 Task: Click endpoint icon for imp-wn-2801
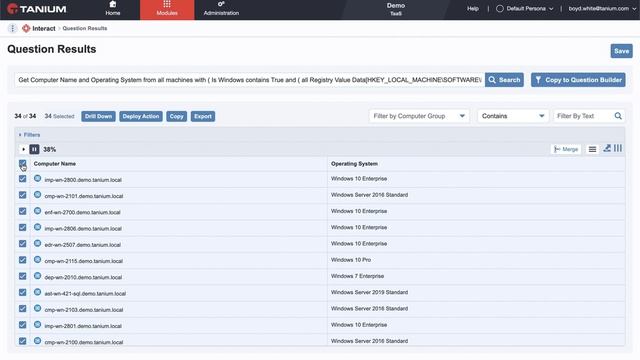coord(38,324)
